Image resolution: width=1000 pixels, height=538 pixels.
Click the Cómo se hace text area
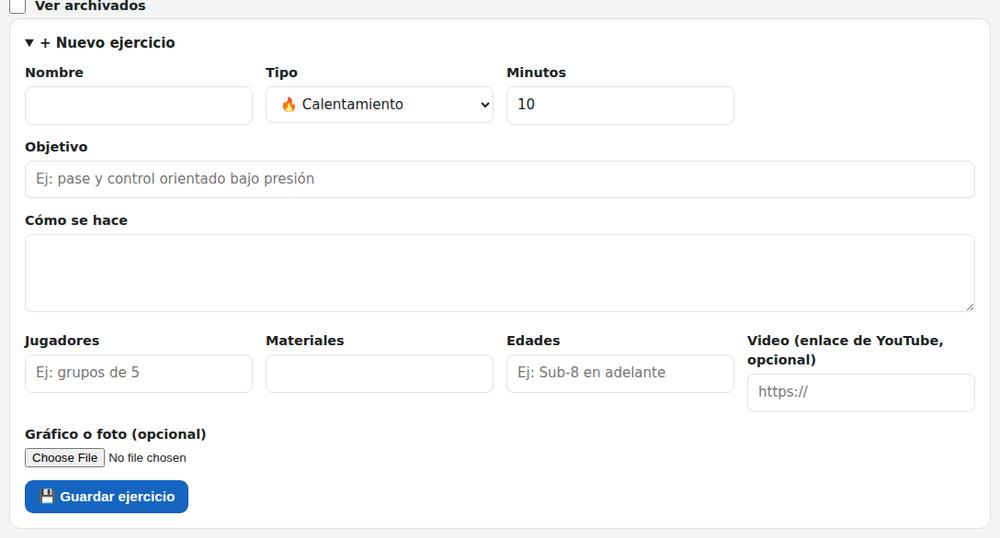tap(499, 273)
